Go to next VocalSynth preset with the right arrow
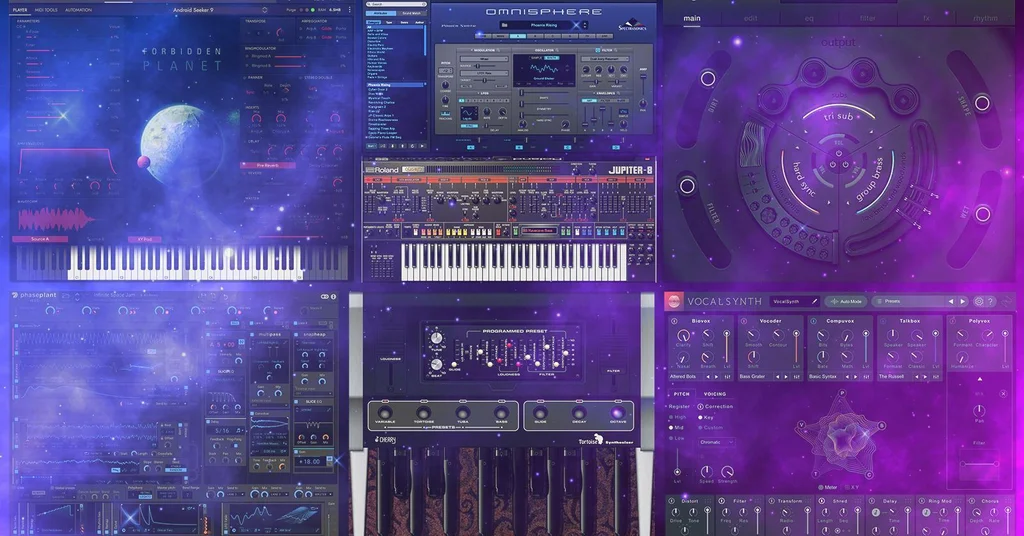The width and height of the screenshot is (1024, 536). 963,302
